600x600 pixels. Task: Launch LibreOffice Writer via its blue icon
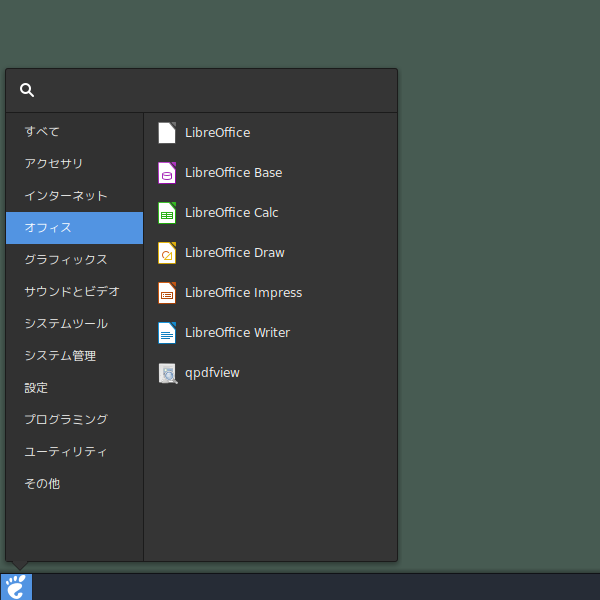click(167, 333)
